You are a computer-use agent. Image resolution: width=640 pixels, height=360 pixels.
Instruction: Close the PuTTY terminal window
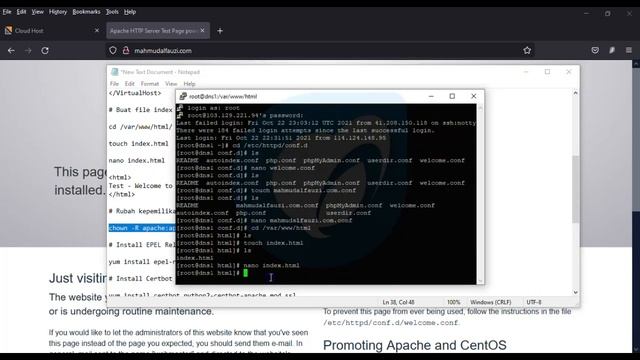[473, 96]
